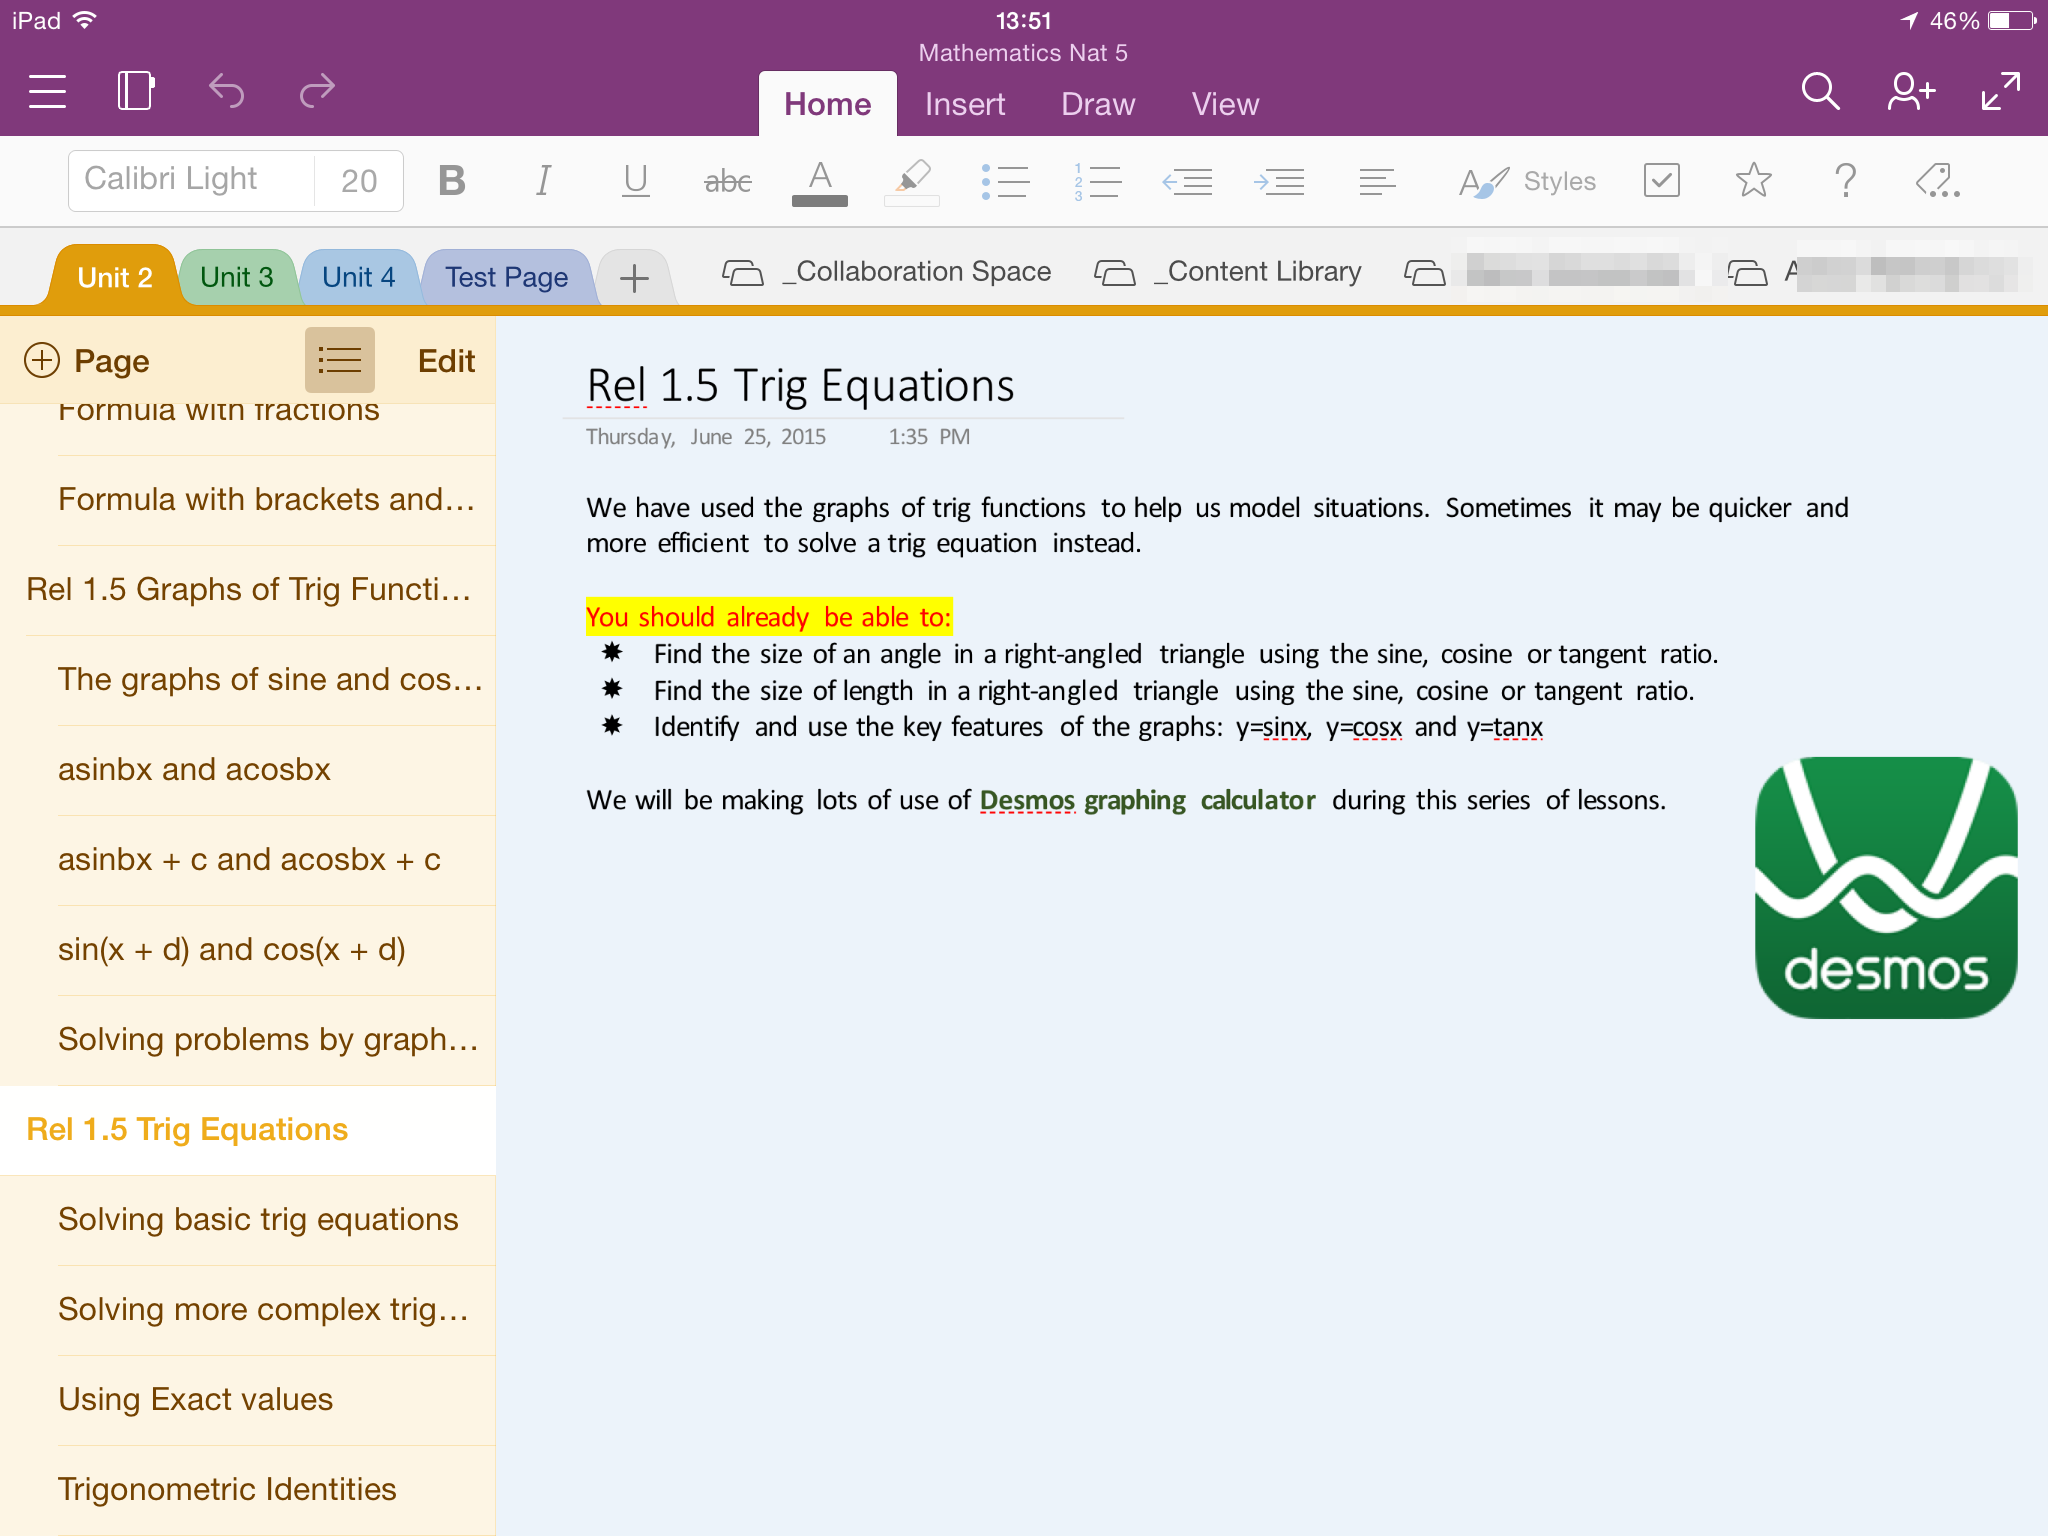Enter full screen mode with arrows icon

(x=2001, y=91)
